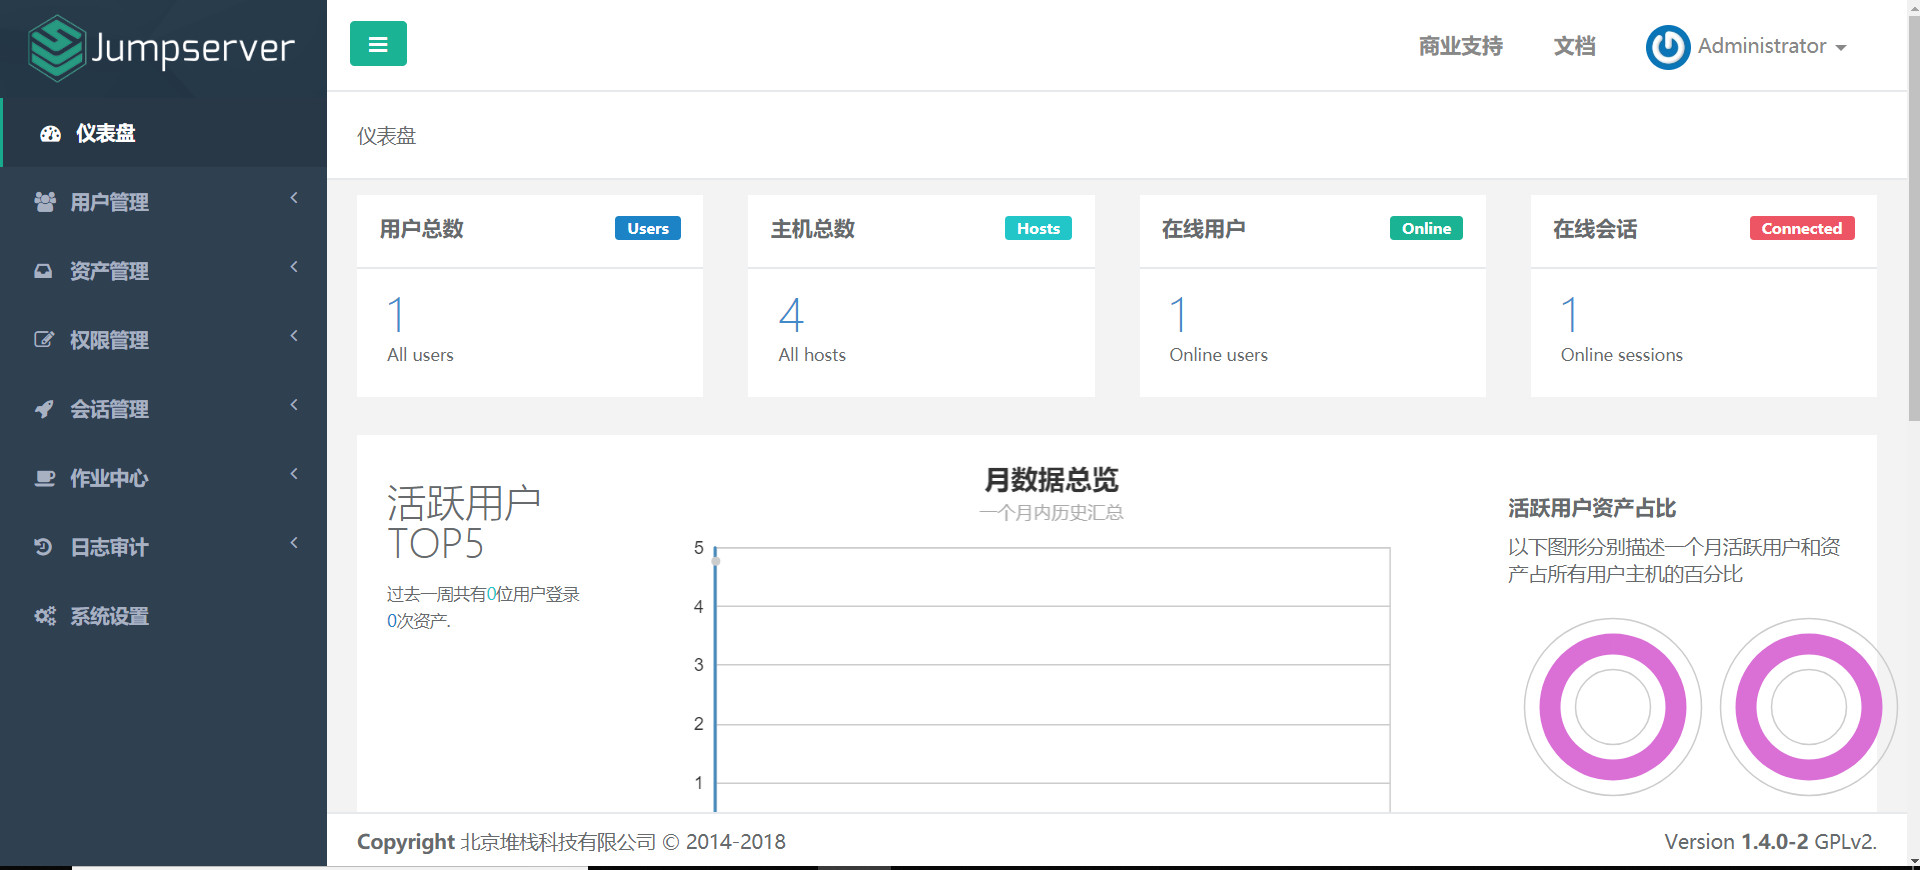Open the 用户管理 menu
Viewport: 1920px width, 870px height.
tap(164, 202)
